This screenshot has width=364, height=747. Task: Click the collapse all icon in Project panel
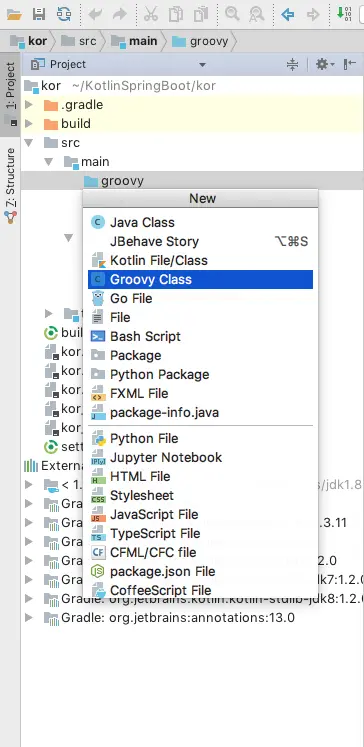point(293,64)
